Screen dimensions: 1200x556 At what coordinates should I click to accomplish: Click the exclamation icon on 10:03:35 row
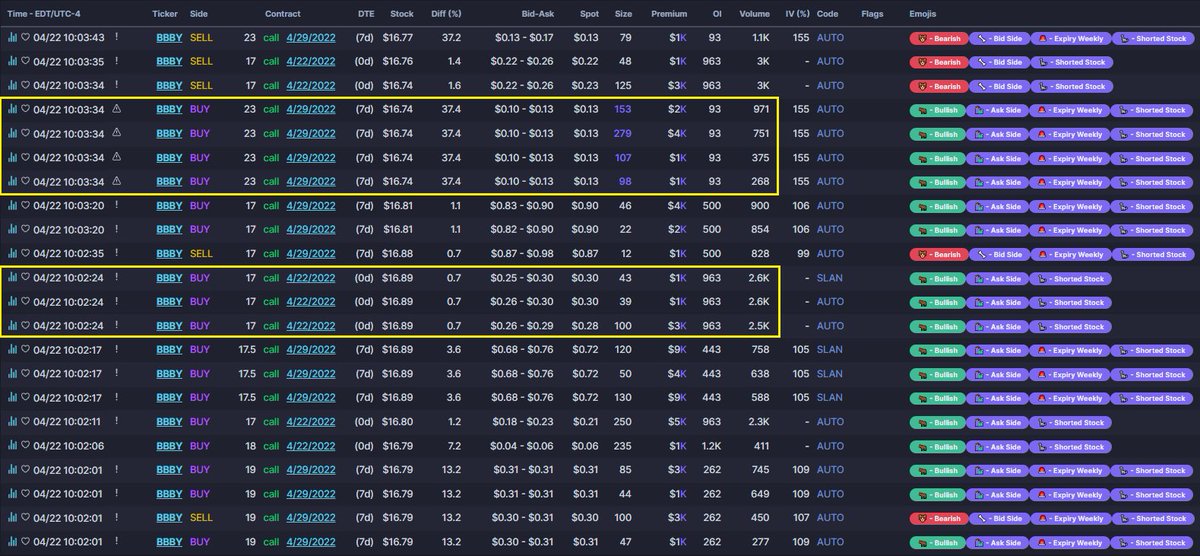[x=116, y=62]
